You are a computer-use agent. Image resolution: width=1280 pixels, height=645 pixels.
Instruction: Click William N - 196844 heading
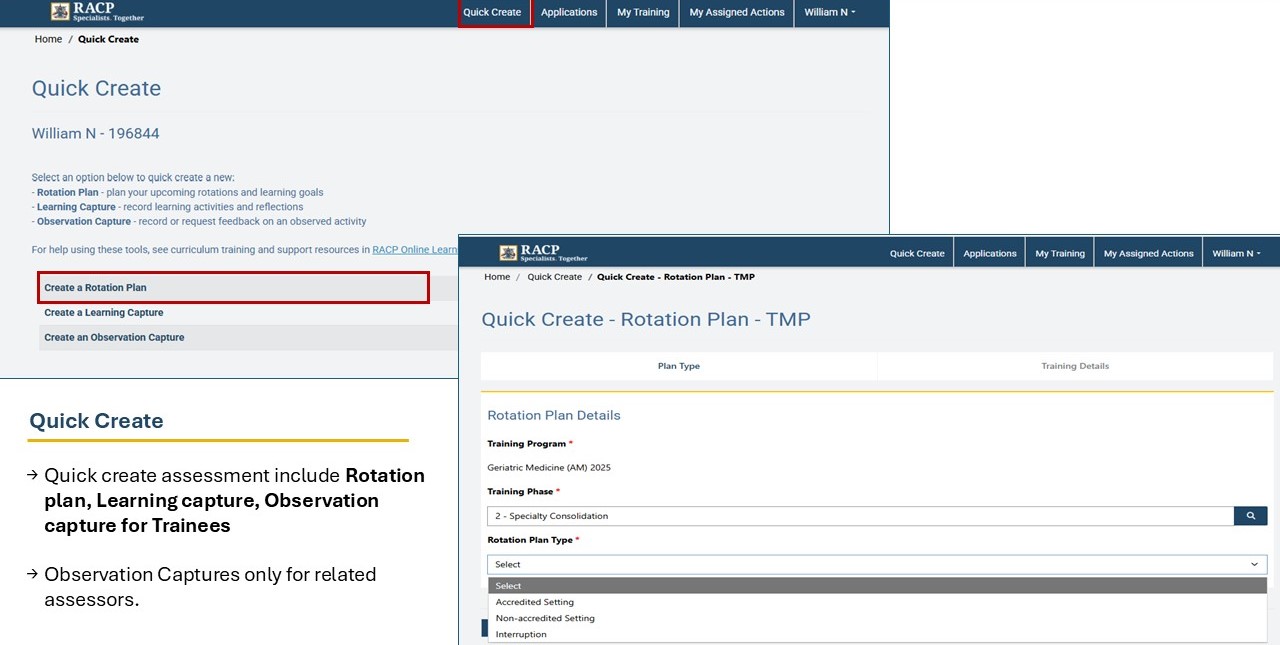tap(96, 133)
